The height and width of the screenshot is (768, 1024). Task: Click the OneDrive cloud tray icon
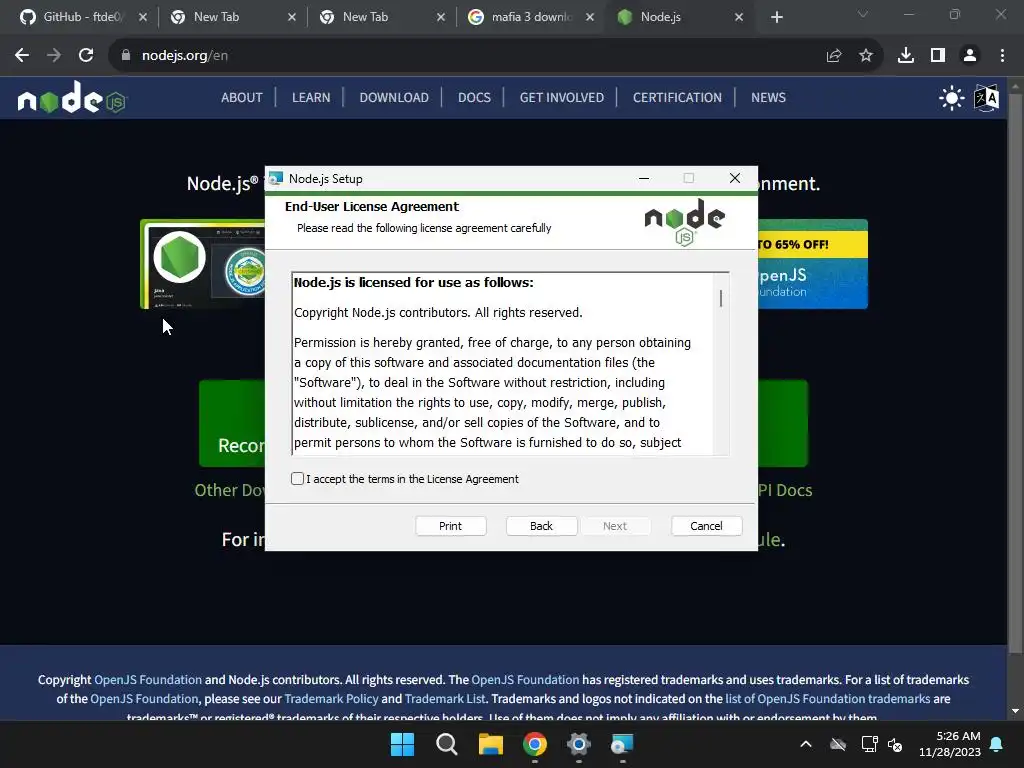[x=838, y=744]
